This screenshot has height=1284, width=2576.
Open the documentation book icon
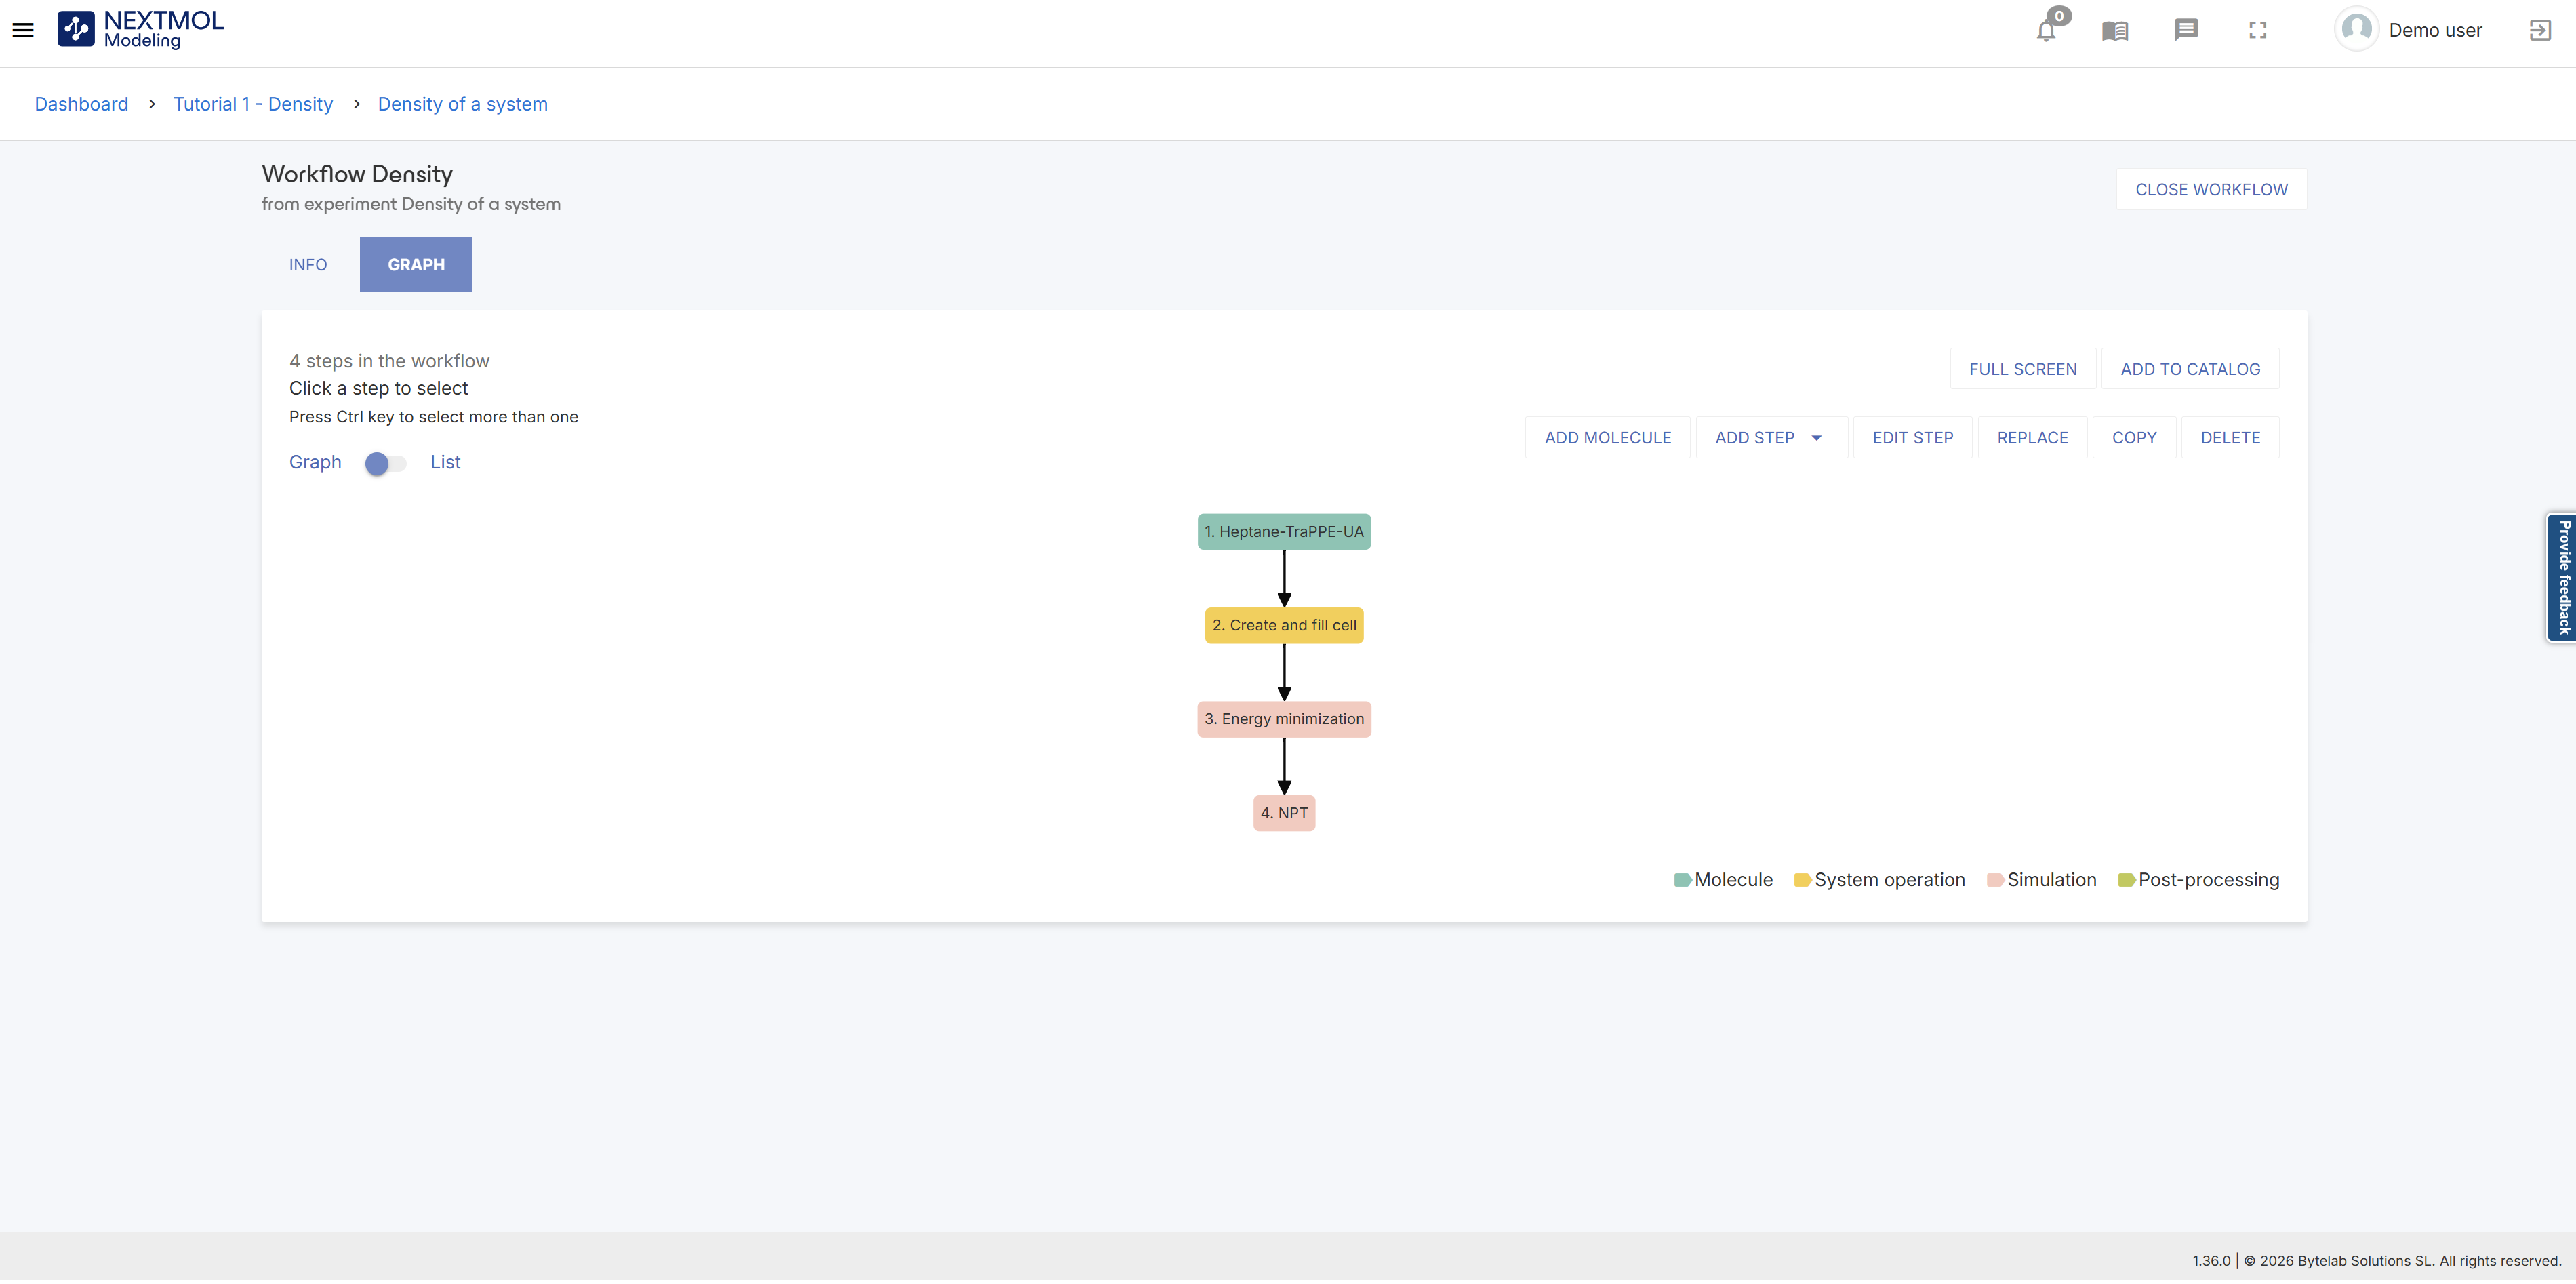2114,31
